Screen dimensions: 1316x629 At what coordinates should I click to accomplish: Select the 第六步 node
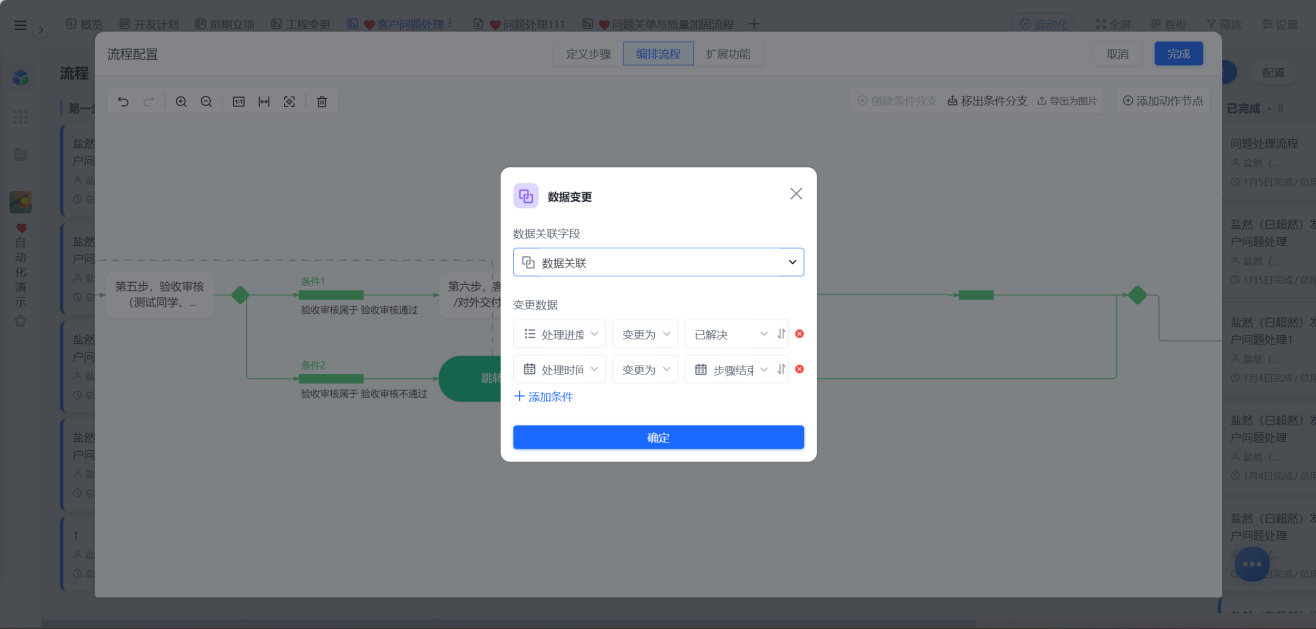470,294
